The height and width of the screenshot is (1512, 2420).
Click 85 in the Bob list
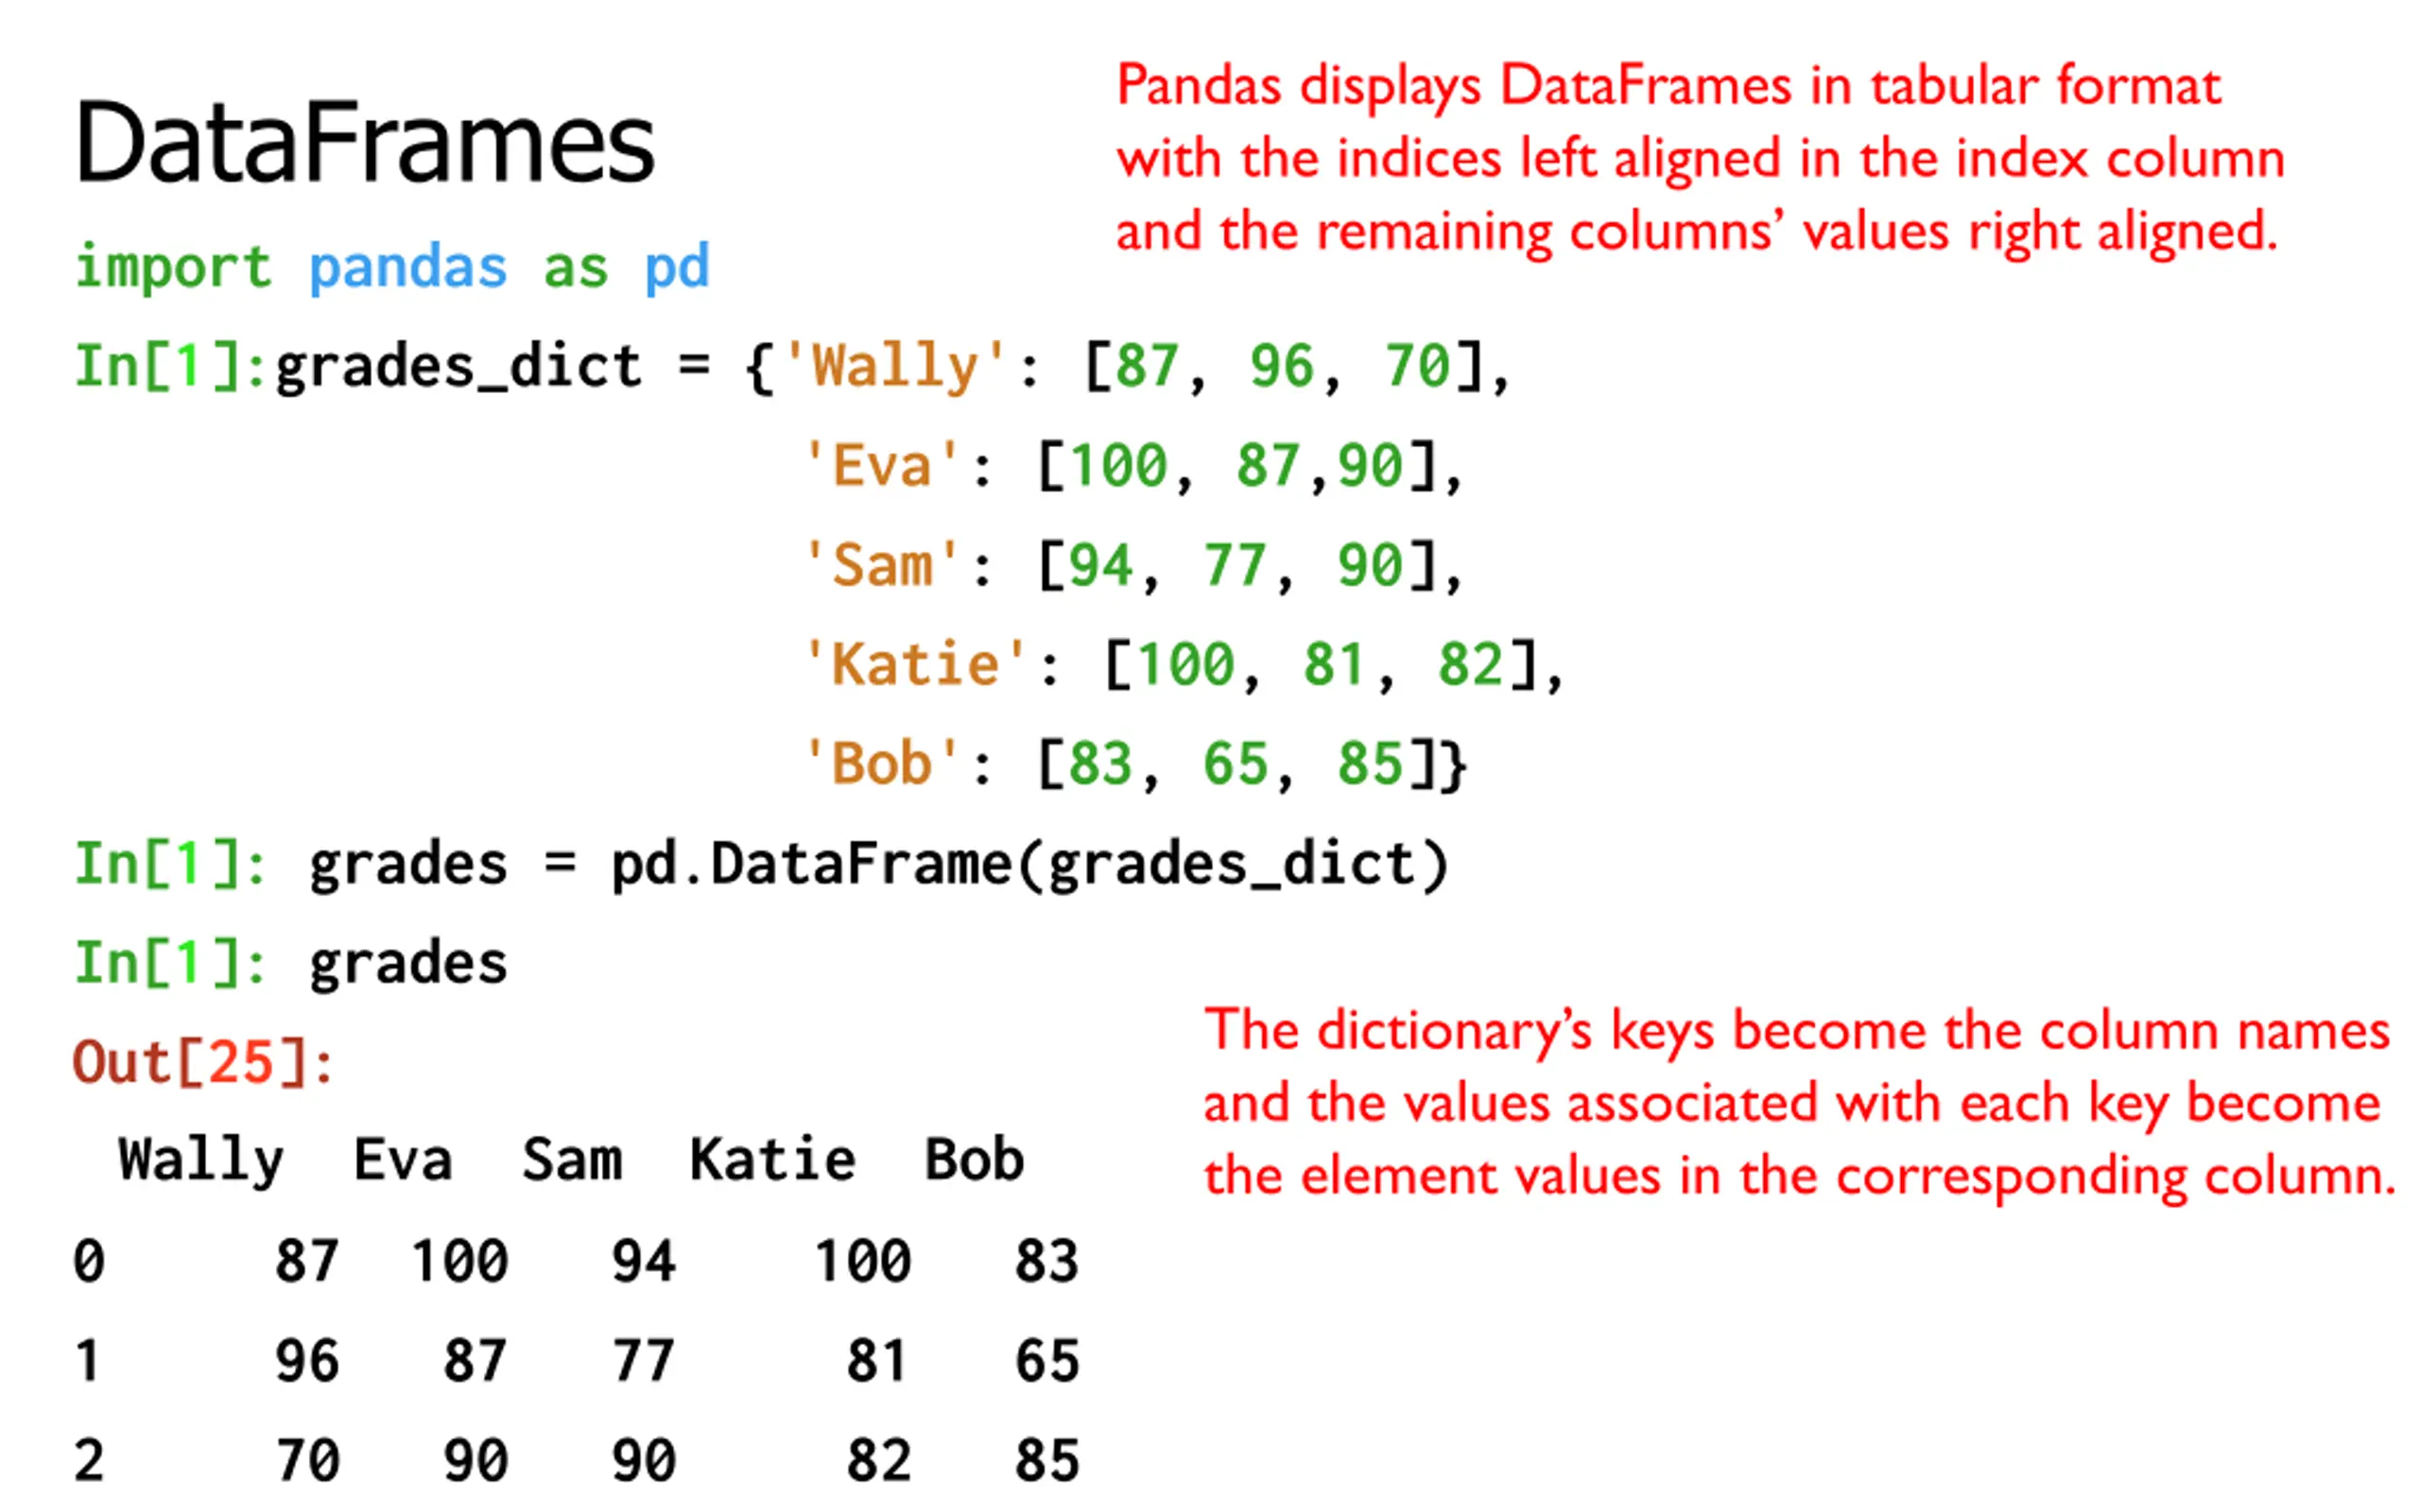coord(1371,765)
